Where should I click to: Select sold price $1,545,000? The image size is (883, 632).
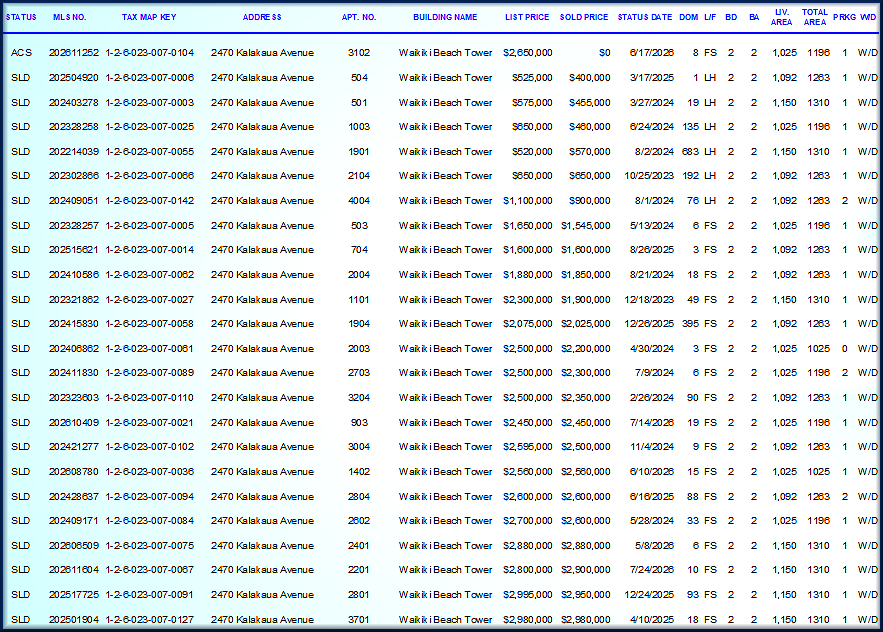point(586,226)
